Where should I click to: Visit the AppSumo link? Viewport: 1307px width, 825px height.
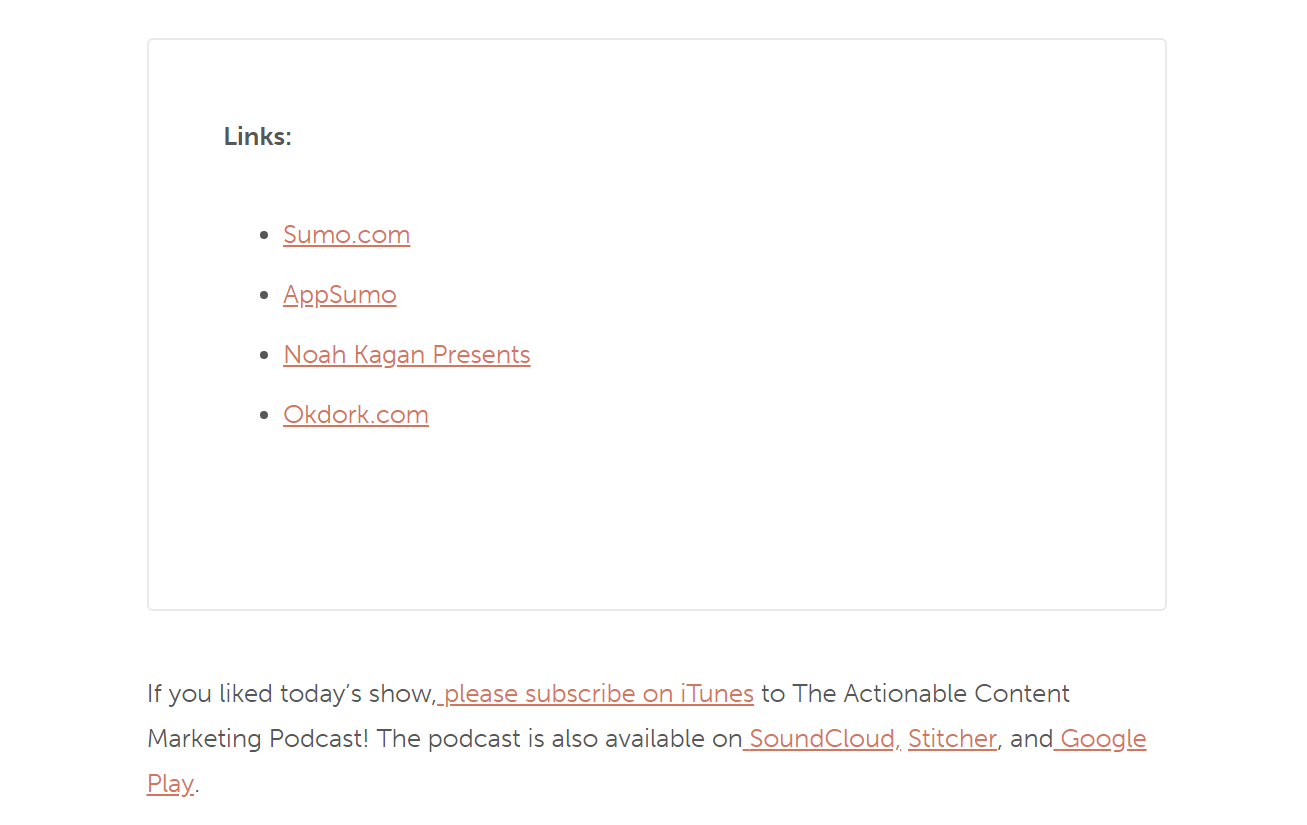[339, 295]
